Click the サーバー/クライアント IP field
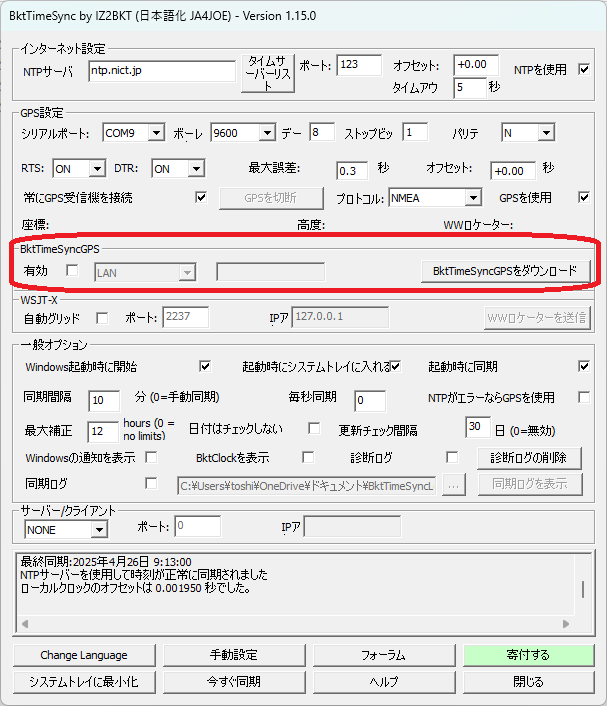Viewport: 607px width, 706px height. tap(352, 526)
